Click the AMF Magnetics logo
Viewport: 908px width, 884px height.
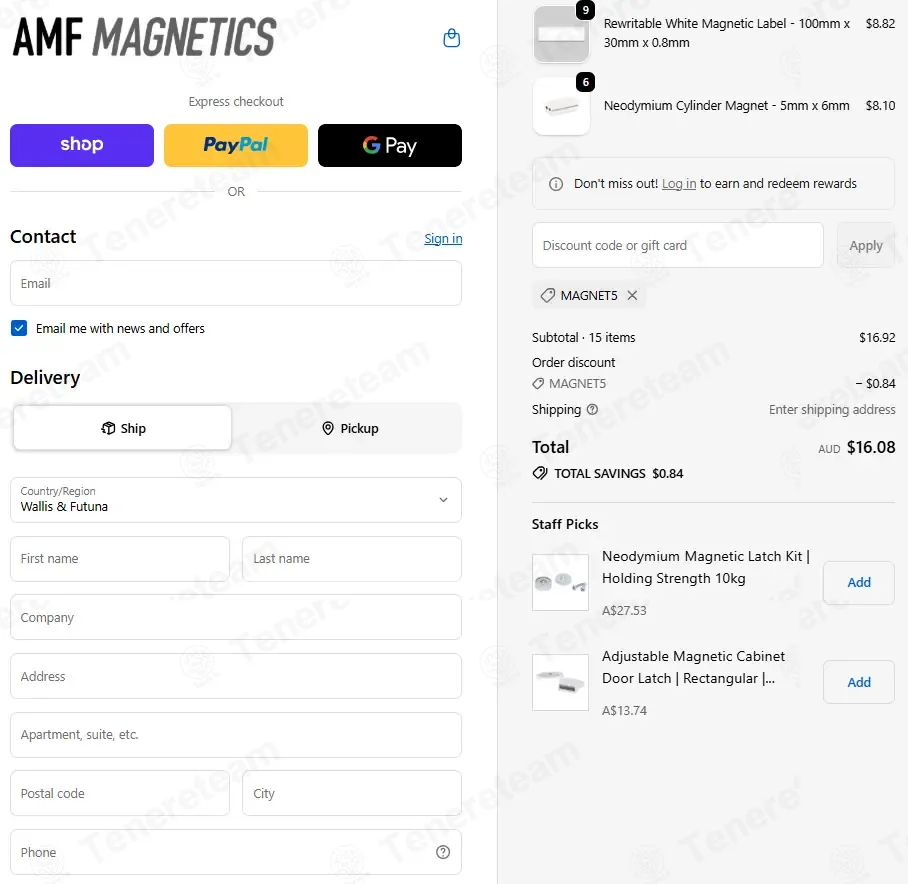[x=144, y=37]
